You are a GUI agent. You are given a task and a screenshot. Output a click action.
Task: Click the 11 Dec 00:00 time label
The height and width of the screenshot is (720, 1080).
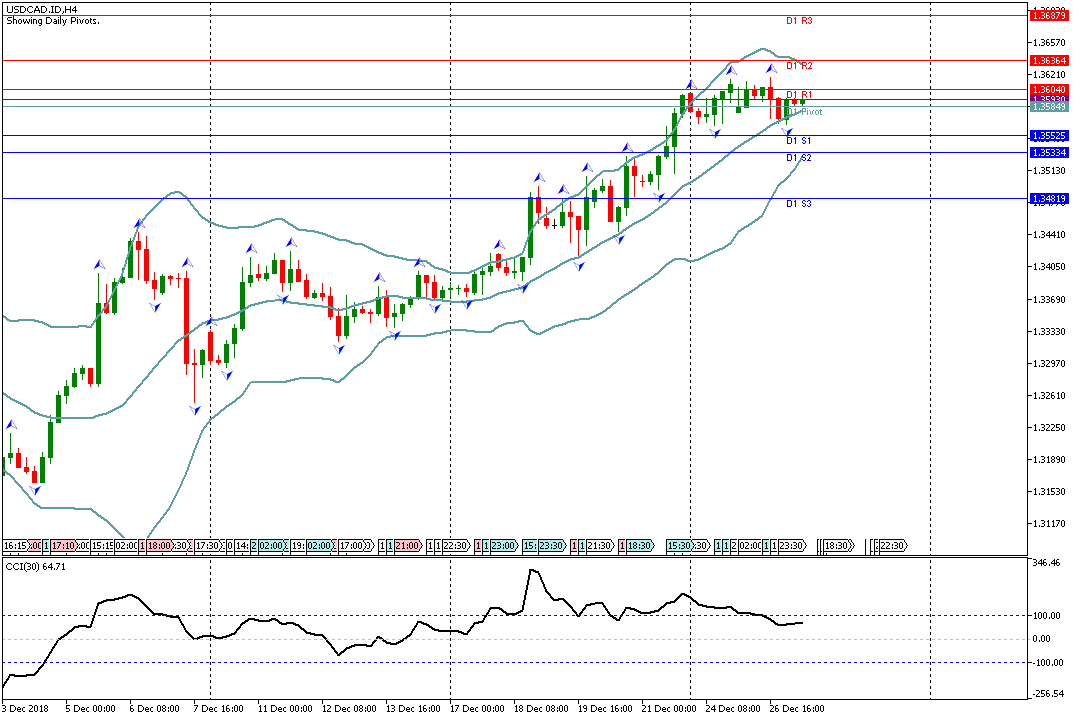[284, 708]
